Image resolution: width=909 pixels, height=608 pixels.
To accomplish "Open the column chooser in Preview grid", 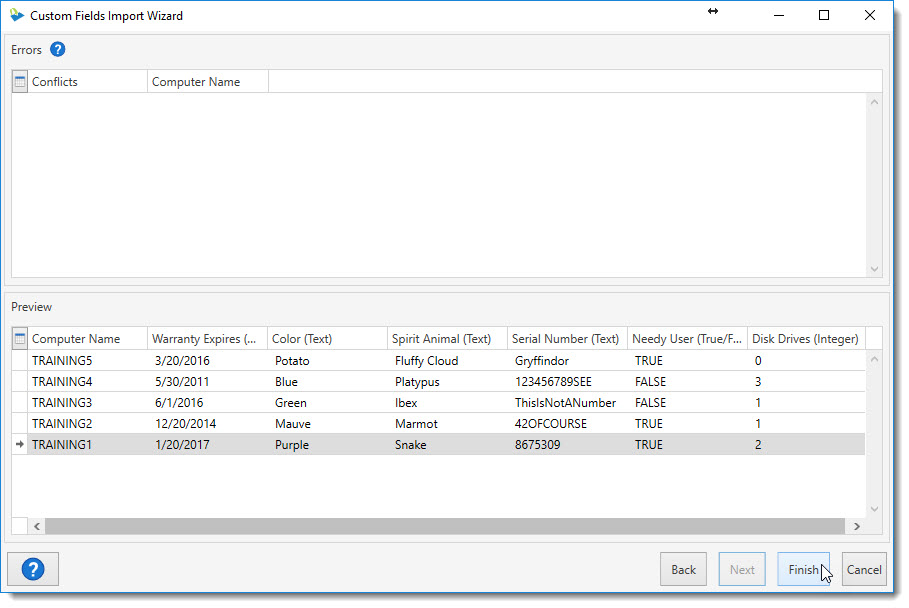I will pyautogui.click(x=20, y=338).
